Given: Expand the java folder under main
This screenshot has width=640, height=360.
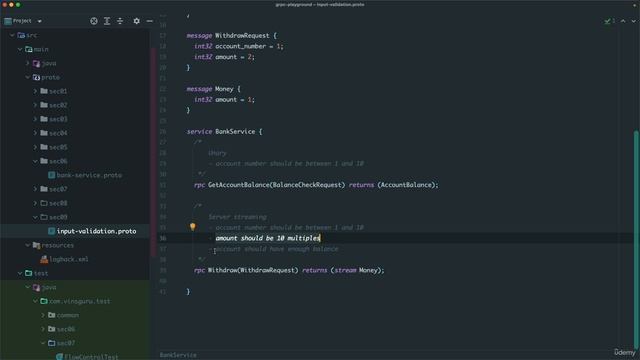Looking at the screenshot, I should (28, 63).
